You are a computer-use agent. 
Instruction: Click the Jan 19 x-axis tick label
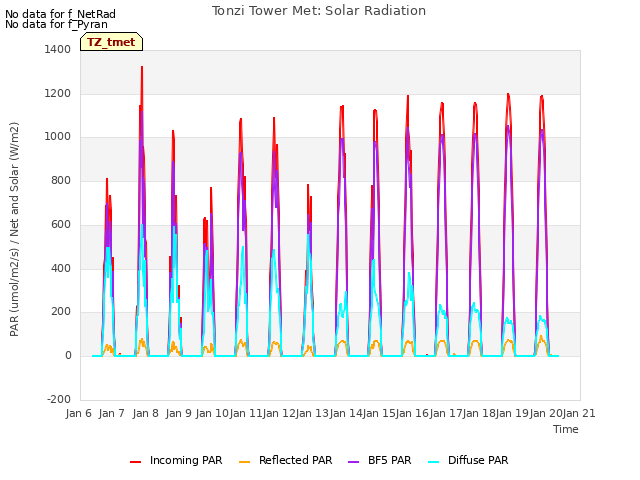pyautogui.click(x=512, y=413)
